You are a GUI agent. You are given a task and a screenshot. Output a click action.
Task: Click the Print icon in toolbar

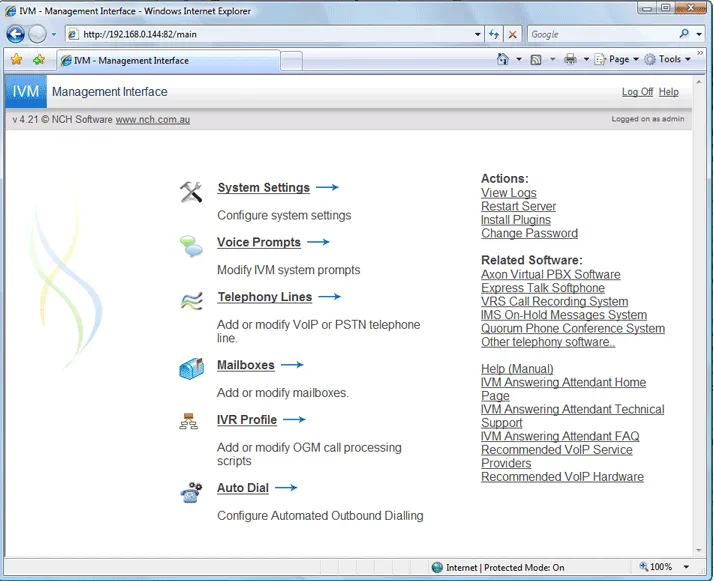pos(570,59)
